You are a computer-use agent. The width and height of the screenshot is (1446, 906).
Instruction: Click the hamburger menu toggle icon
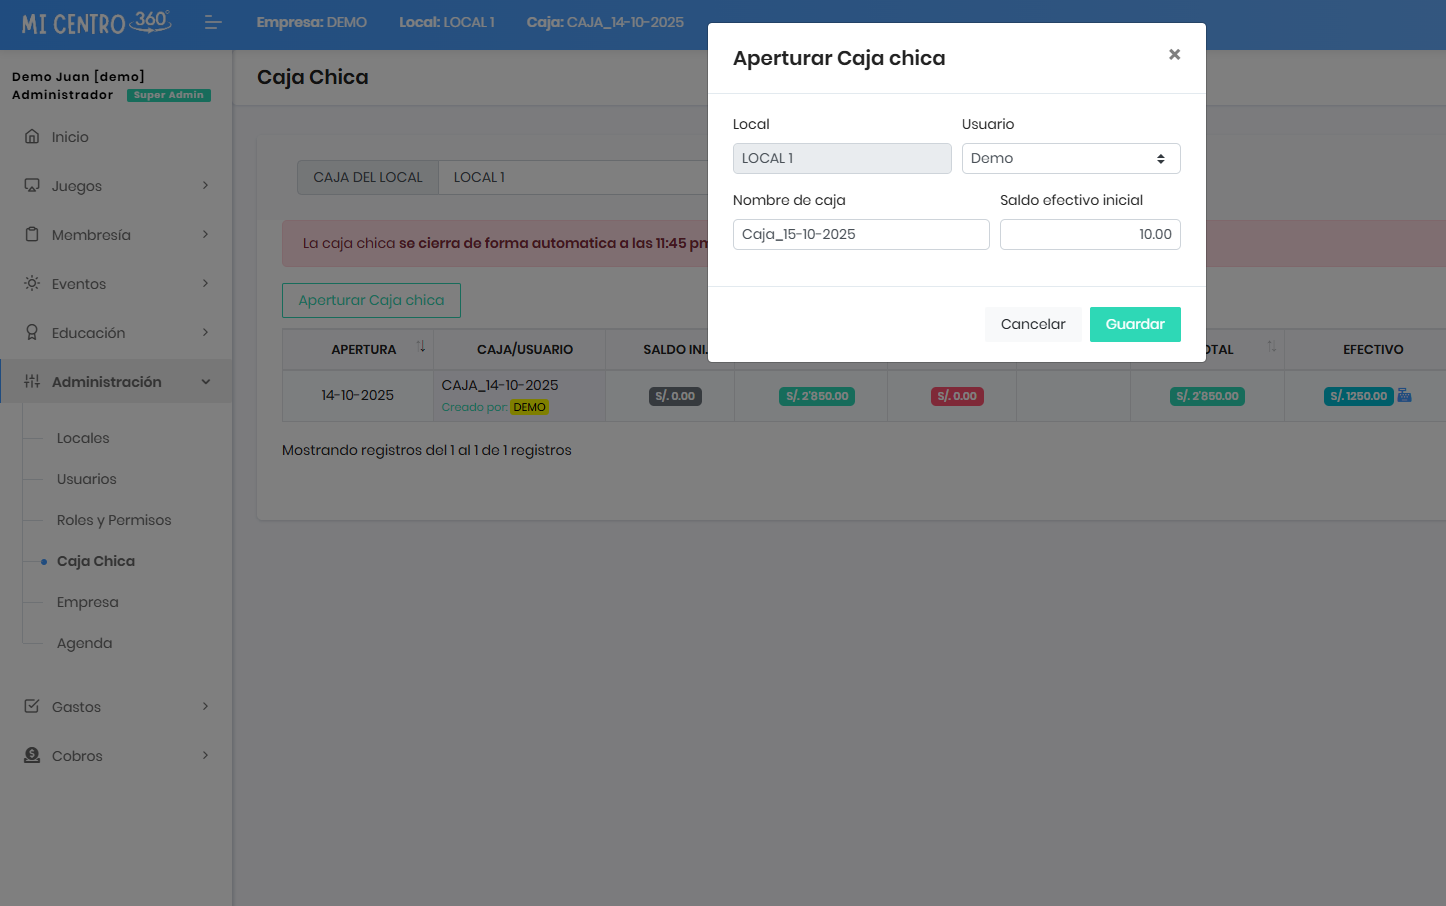[212, 22]
